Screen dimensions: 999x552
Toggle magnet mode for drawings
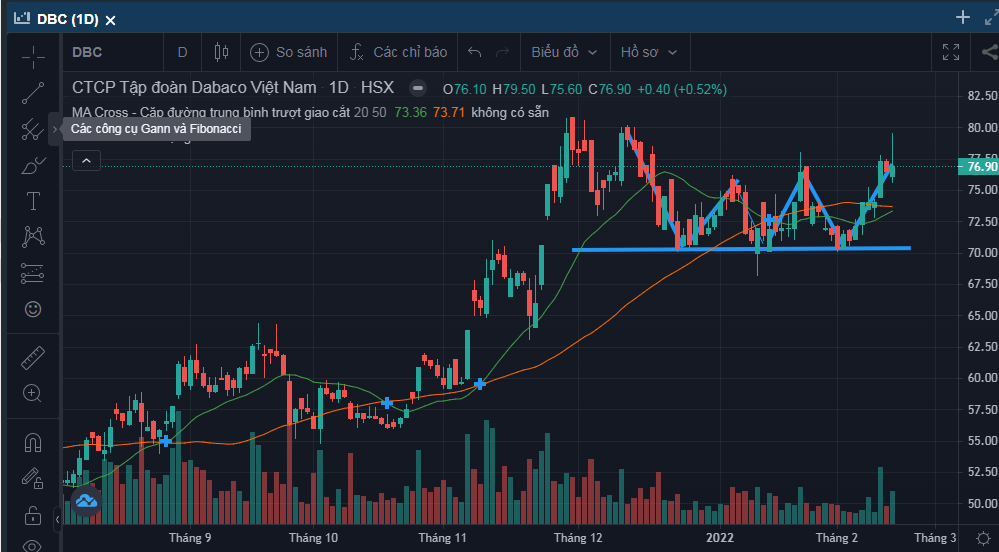point(33,441)
